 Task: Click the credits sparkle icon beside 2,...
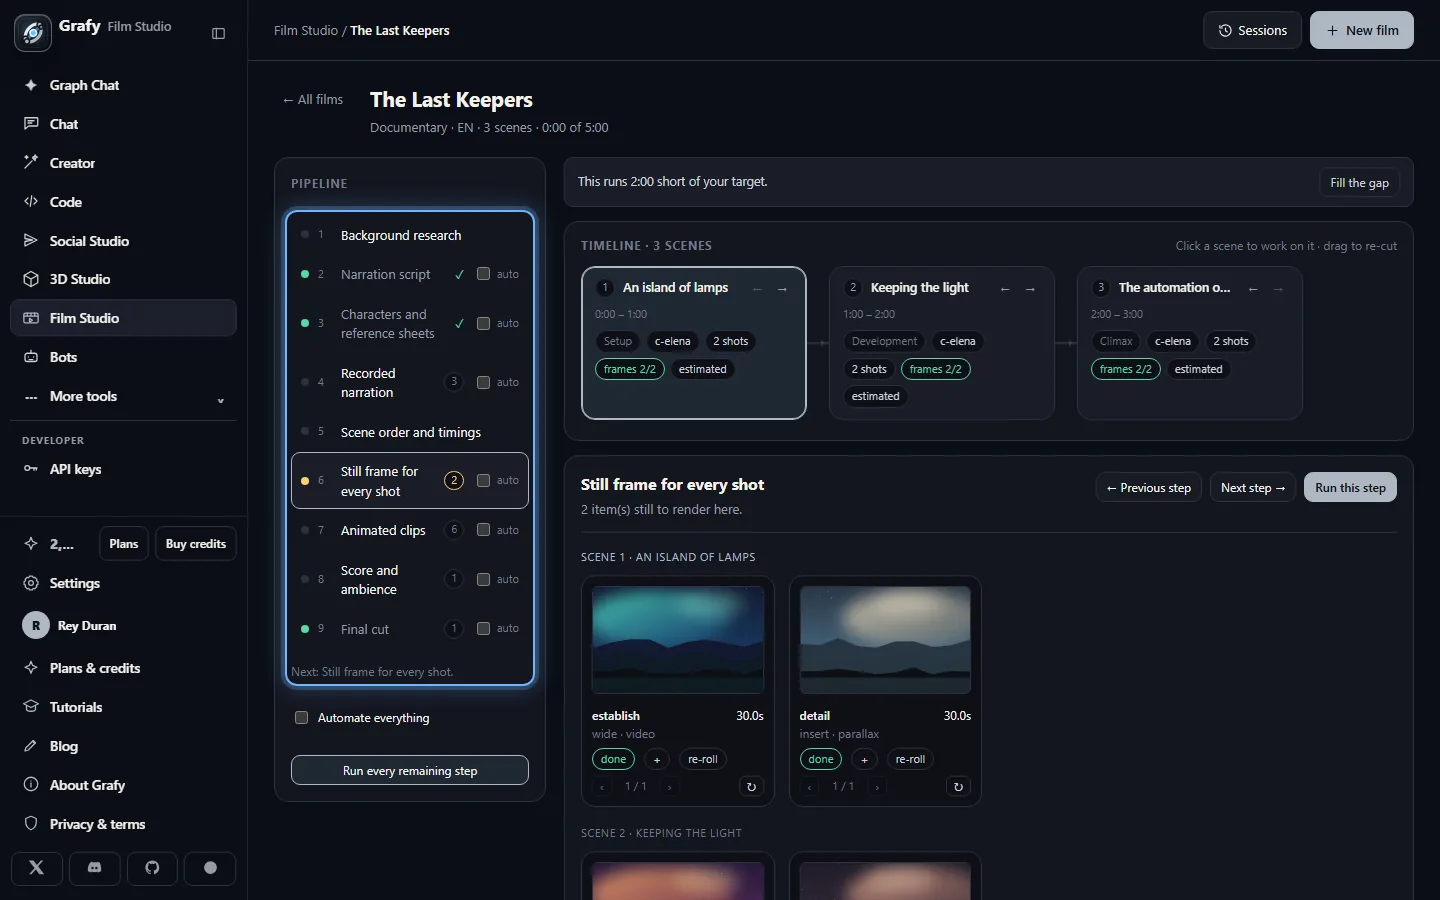(31, 544)
